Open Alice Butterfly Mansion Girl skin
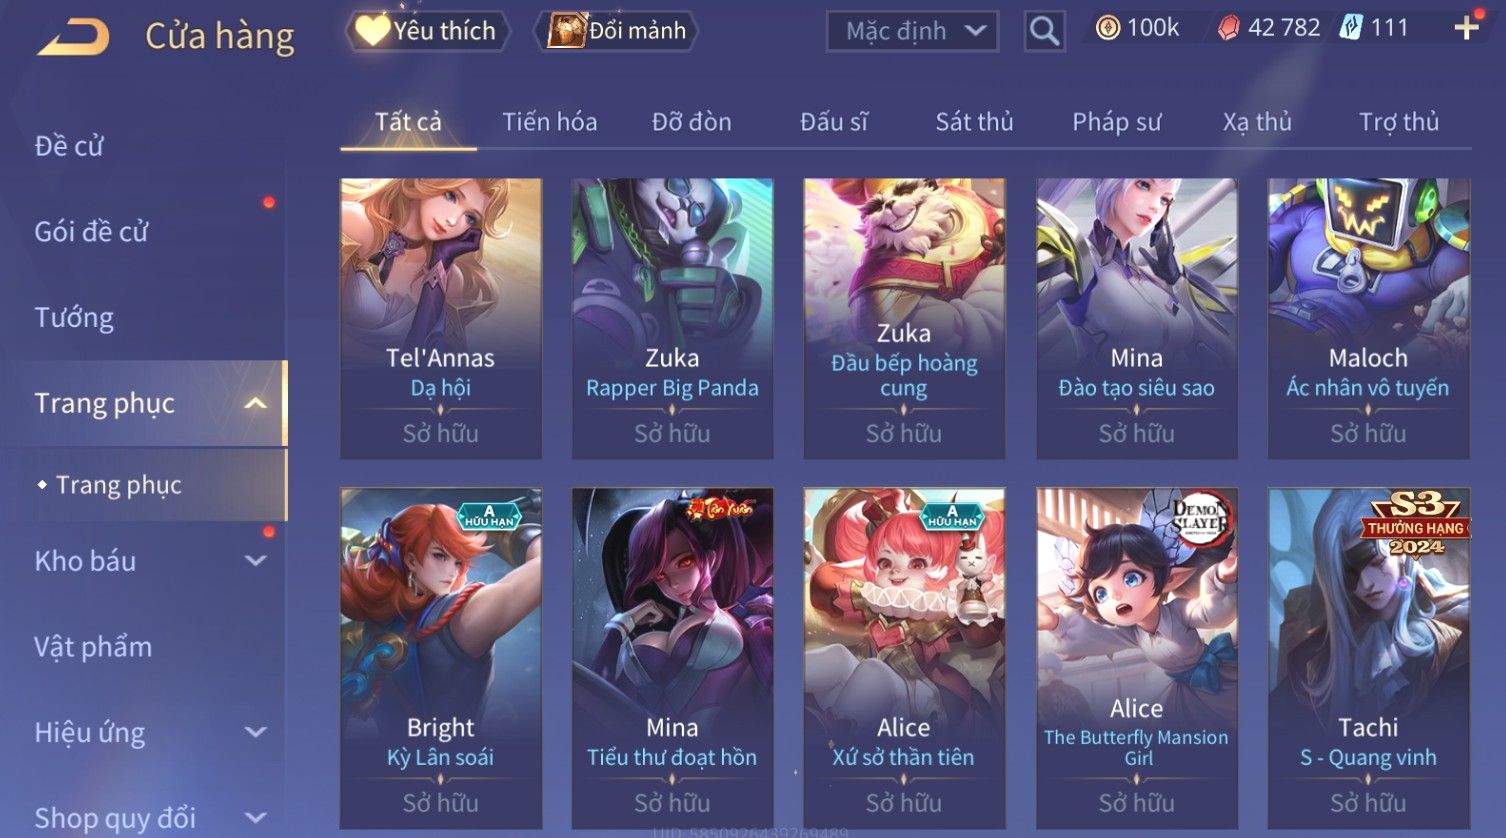The width and height of the screenshot is (1506, 838). [x=1137, y=658]
